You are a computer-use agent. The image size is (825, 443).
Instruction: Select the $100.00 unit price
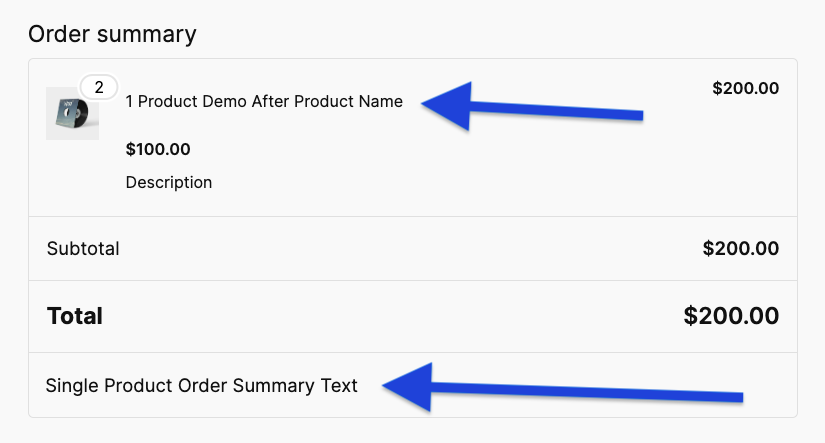[x=158, y=150]
